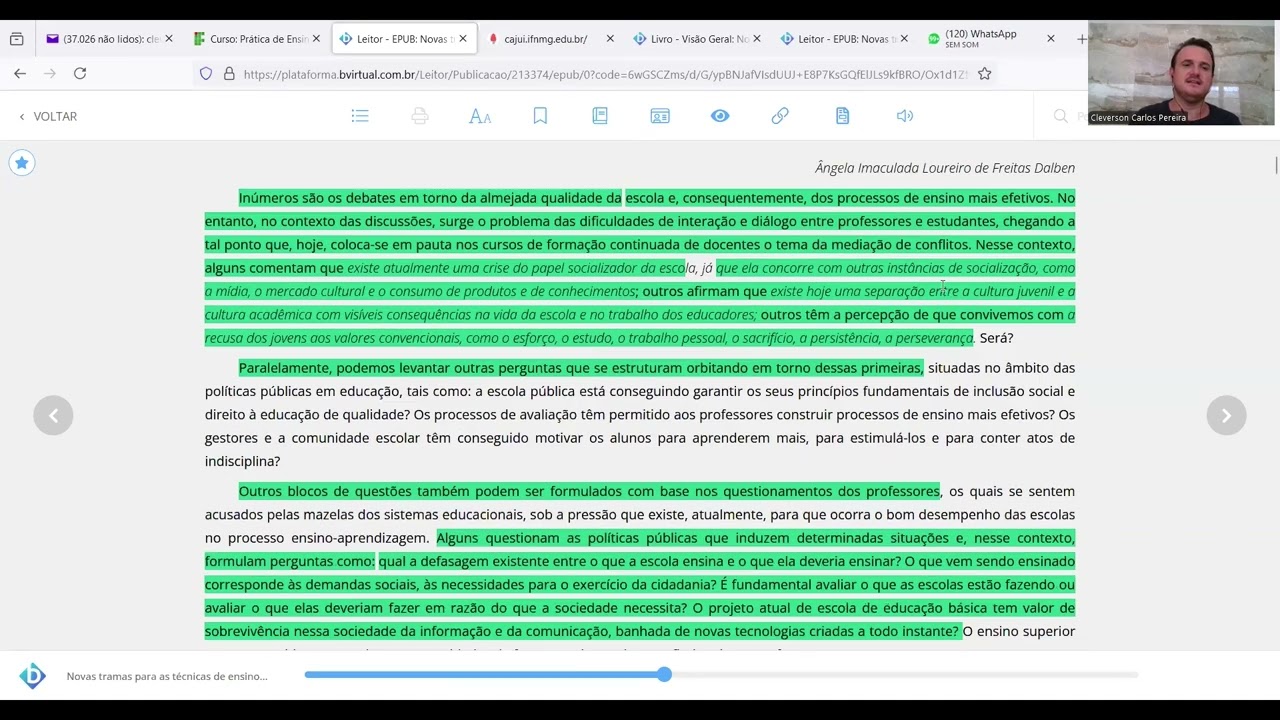
Task: Click highlighted text 'Outros blocos de questões'
Action: pyautogui.click(x=589, y=491)
